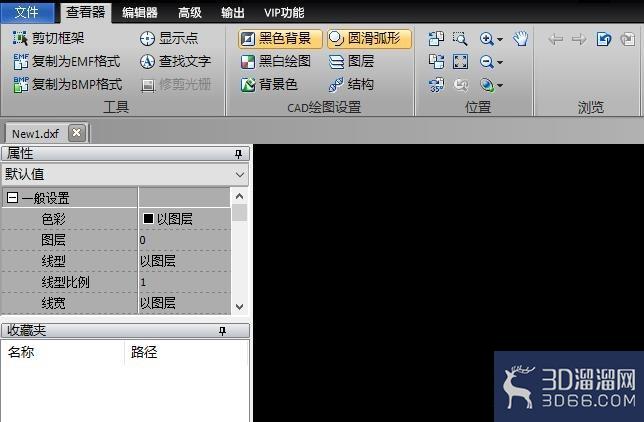Image resolution: width=644 pixels, height=422 pixels.
Task: Click the back arrow in 浏览 group
Action: click(556, 39)
